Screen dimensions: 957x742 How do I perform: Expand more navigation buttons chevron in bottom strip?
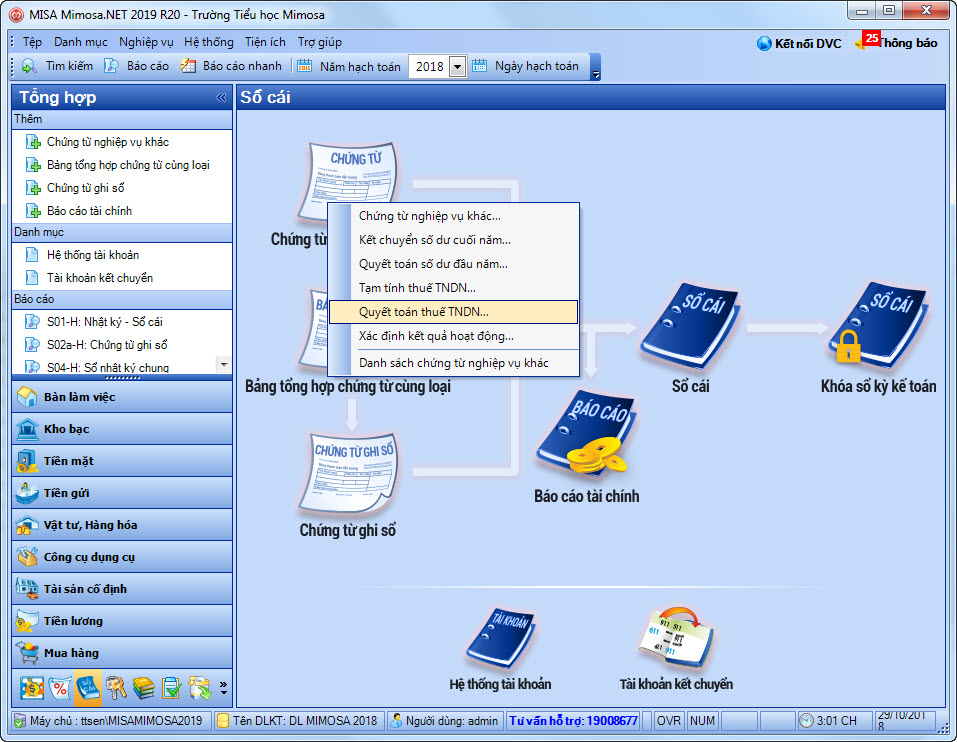223,688
